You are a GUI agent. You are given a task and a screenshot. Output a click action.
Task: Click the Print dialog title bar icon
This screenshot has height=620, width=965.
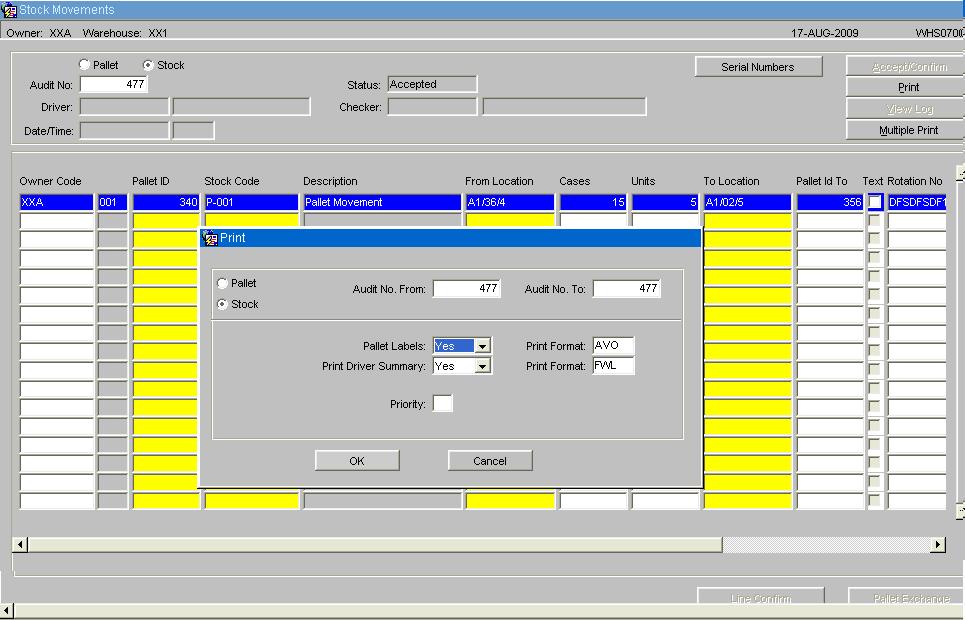click(x=210, y=238)
